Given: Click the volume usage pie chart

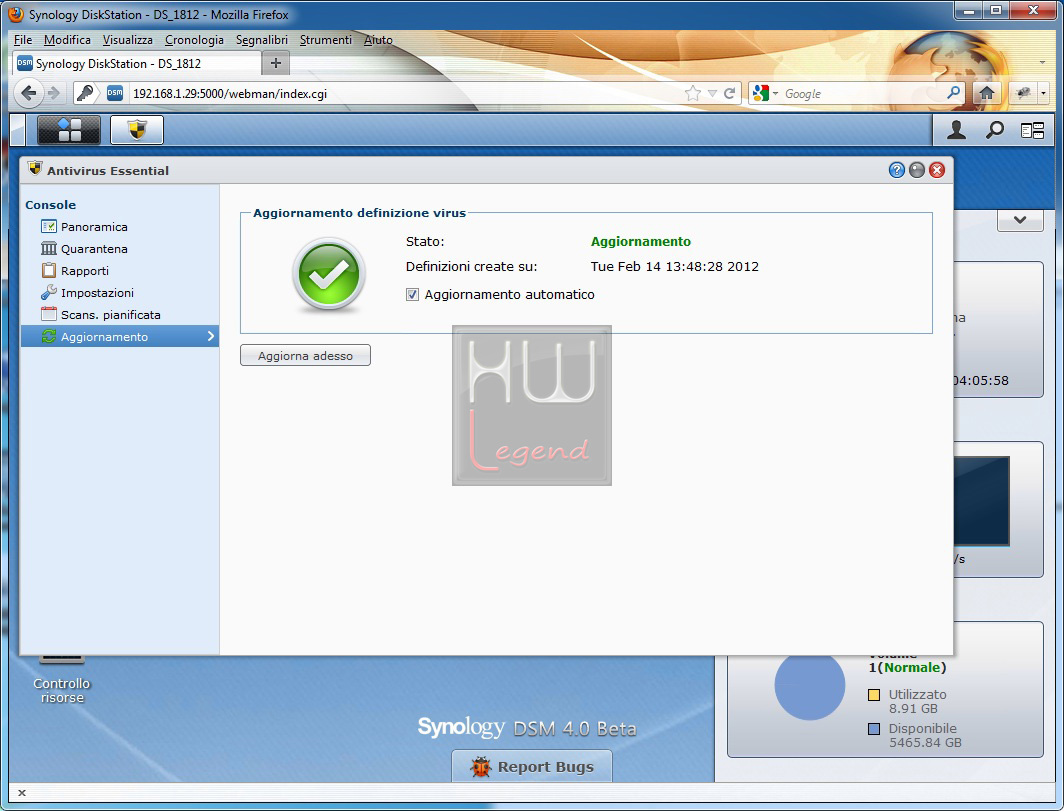Looking at the screenshot, I should coord(810,685).
